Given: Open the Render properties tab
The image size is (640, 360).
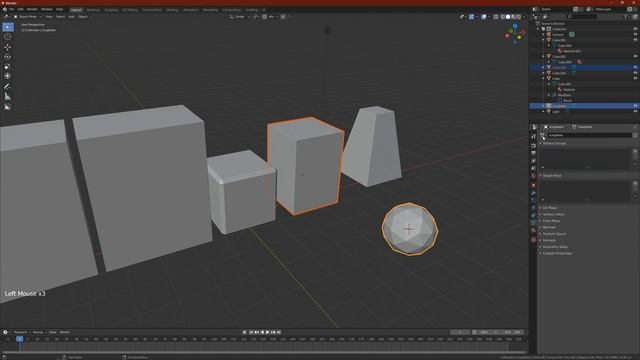Looking at the screenshot, I should click(533, 146).
